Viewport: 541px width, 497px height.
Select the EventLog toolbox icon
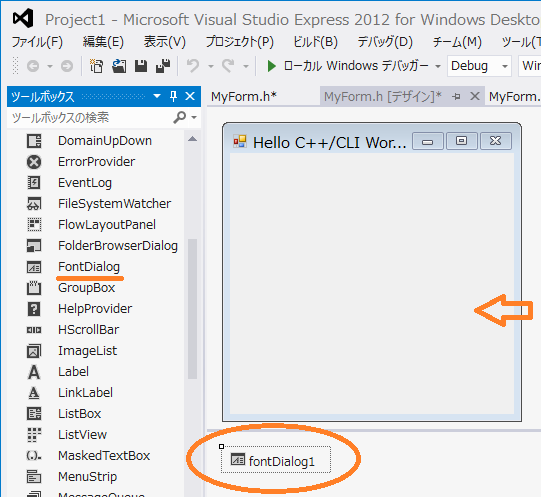point(34,183)
